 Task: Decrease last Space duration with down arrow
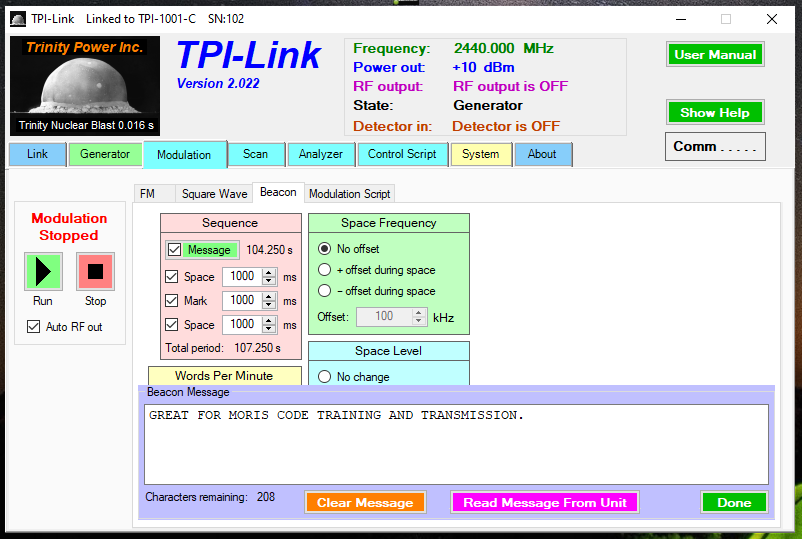[269, 329]
